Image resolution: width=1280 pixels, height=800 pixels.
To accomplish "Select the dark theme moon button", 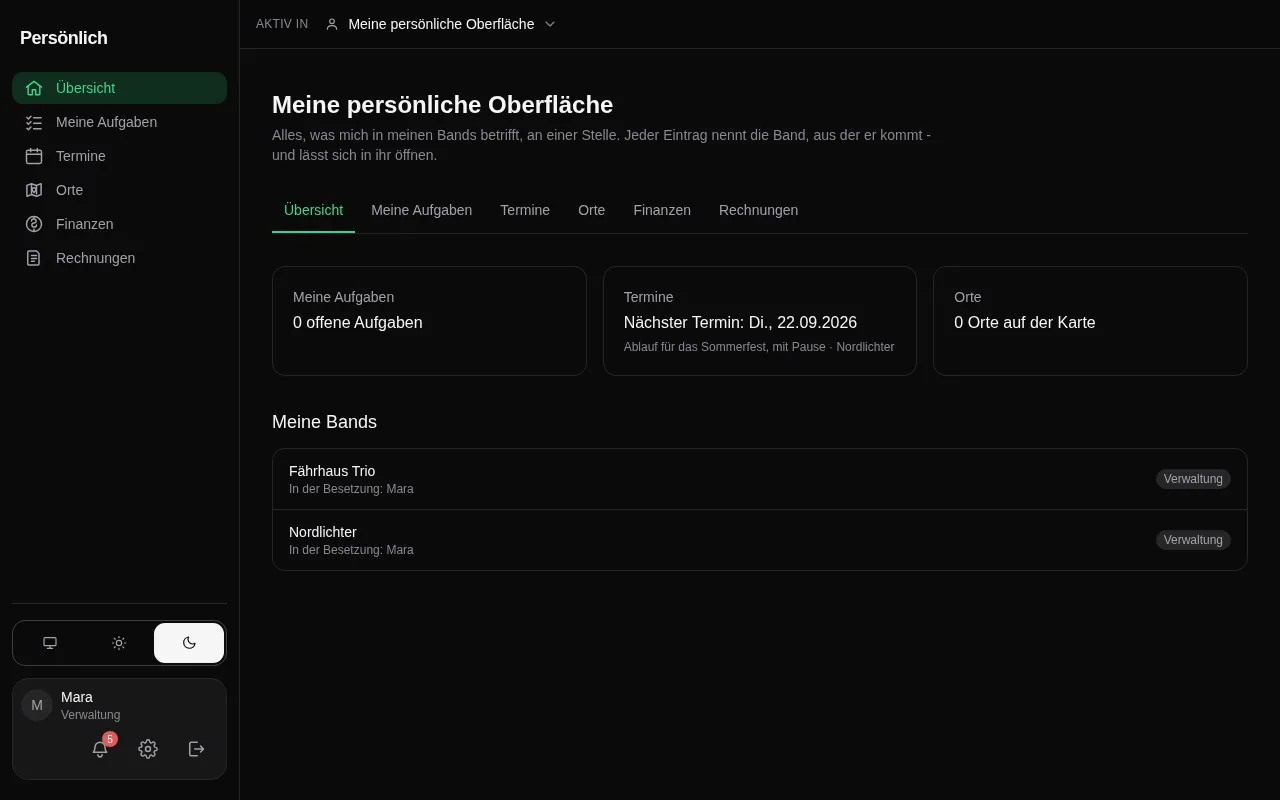I will coord(189,643).
